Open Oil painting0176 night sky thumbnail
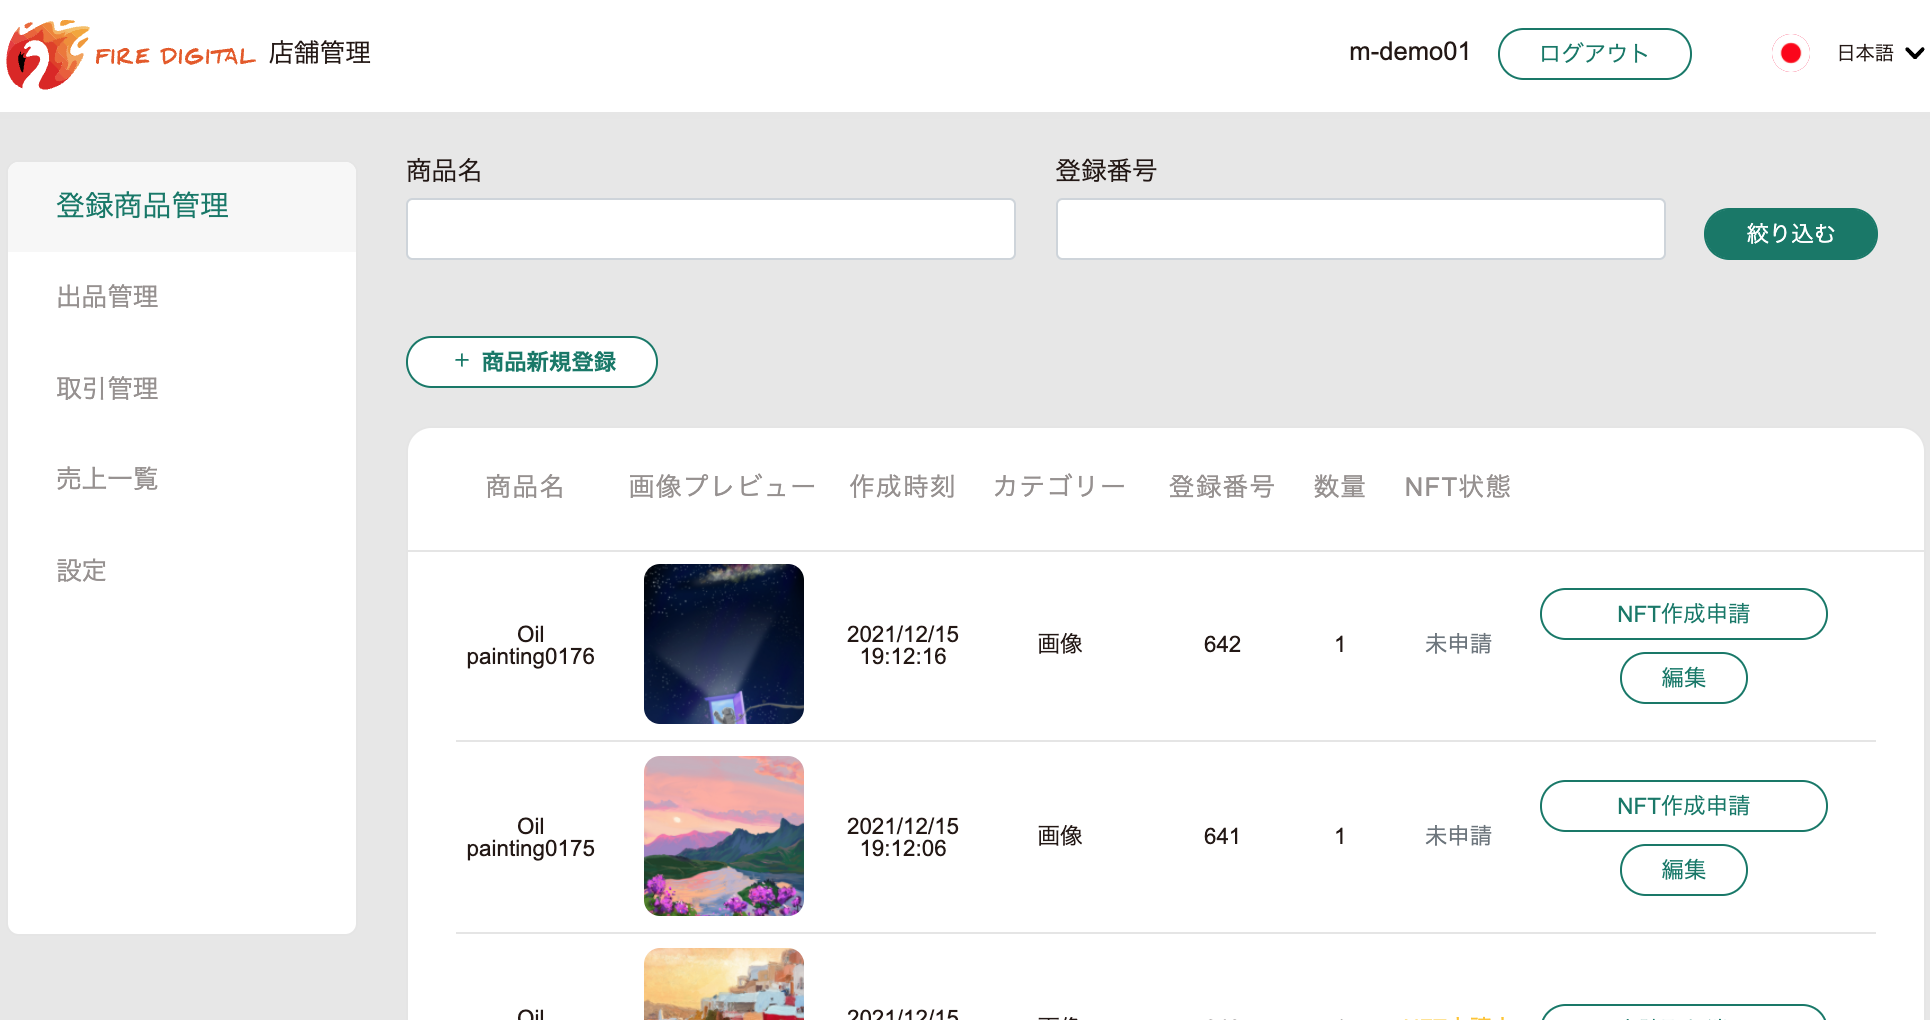The image size is (1930, 1020). tap(724, 644)
